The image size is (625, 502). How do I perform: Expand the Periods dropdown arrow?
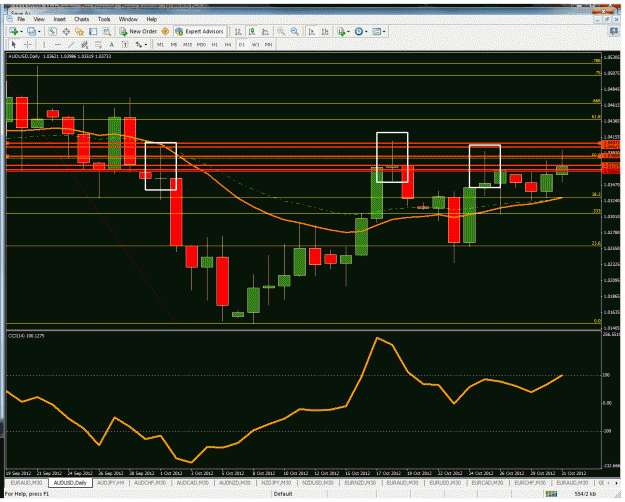point(366,32)
